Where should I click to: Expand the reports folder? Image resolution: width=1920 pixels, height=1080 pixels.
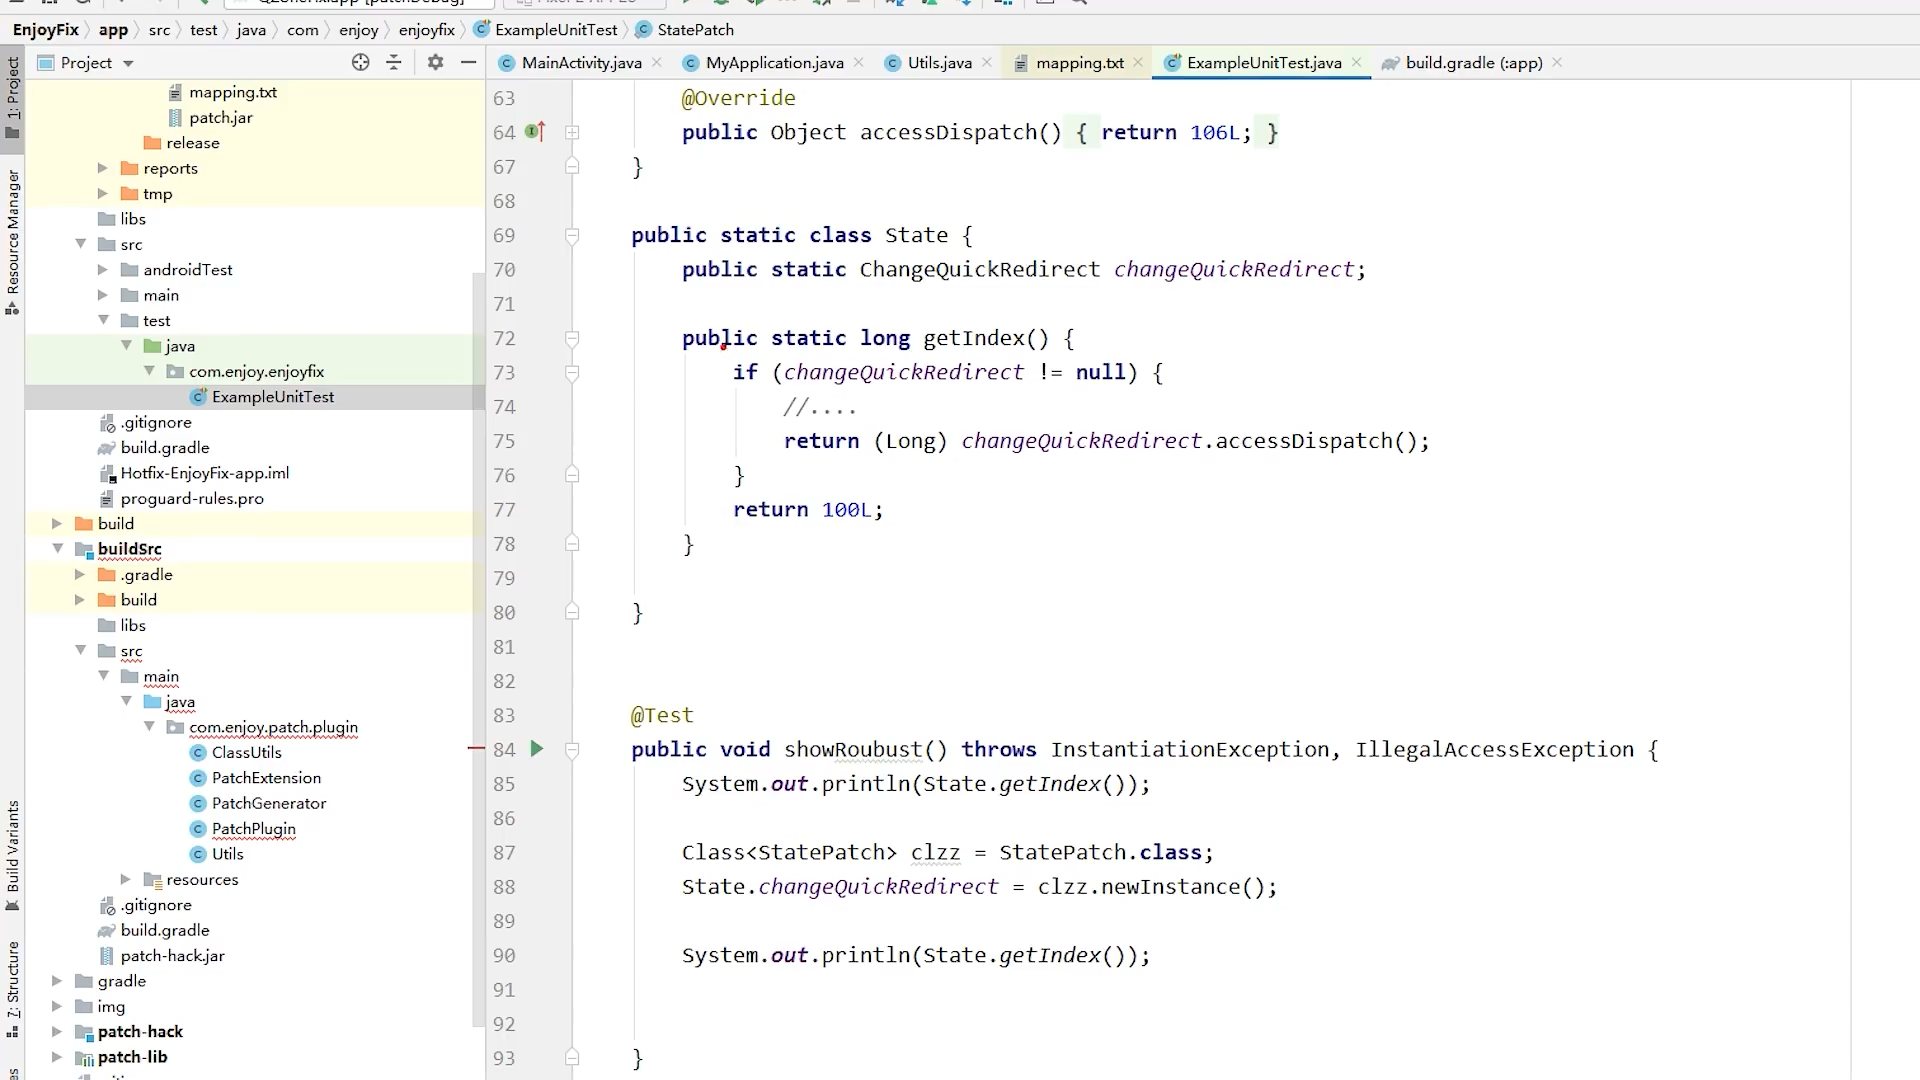[102, 168]
